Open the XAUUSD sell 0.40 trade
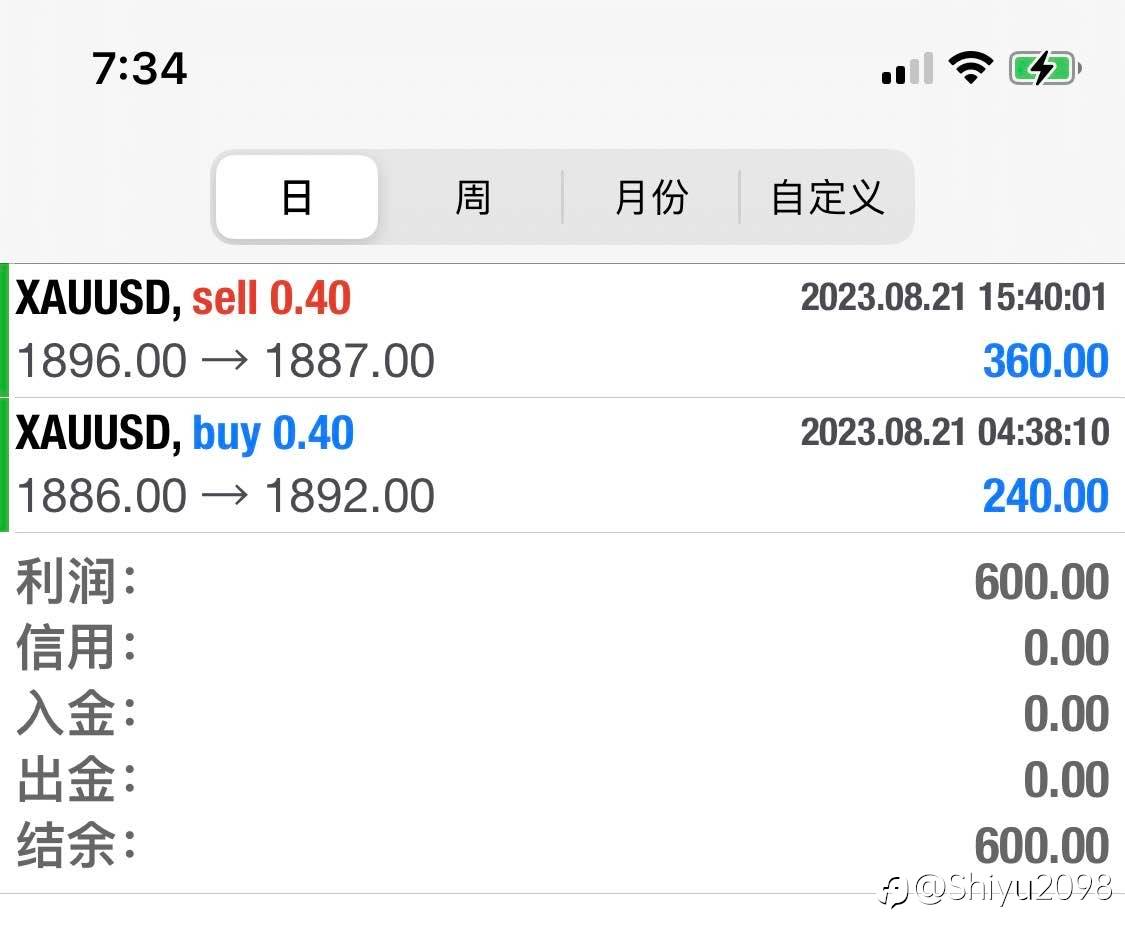Viewport: 1125px width, 942px height. (184, 299)
